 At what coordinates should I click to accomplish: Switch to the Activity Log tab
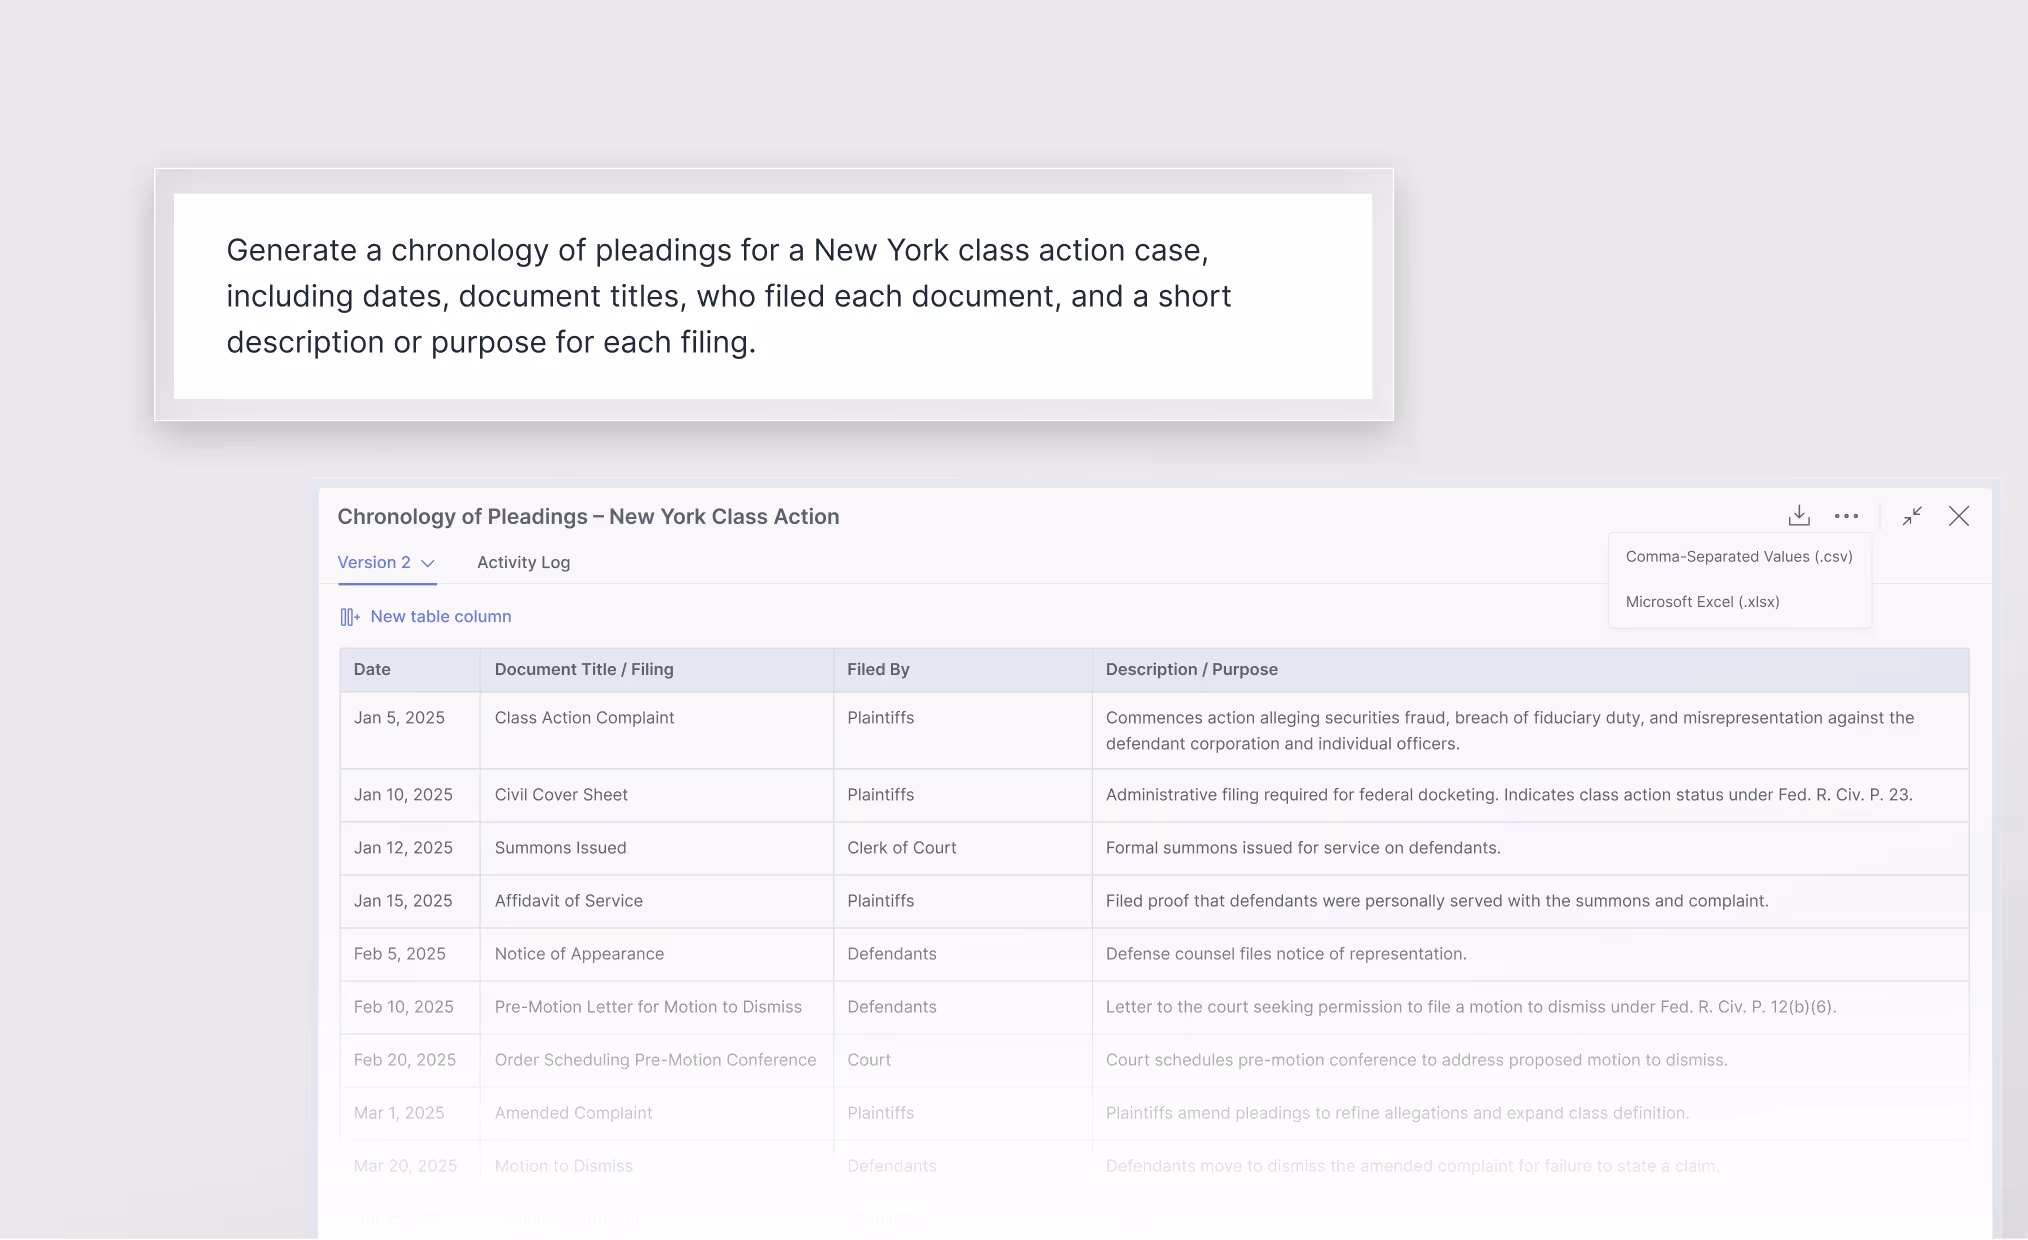[523, 562]
